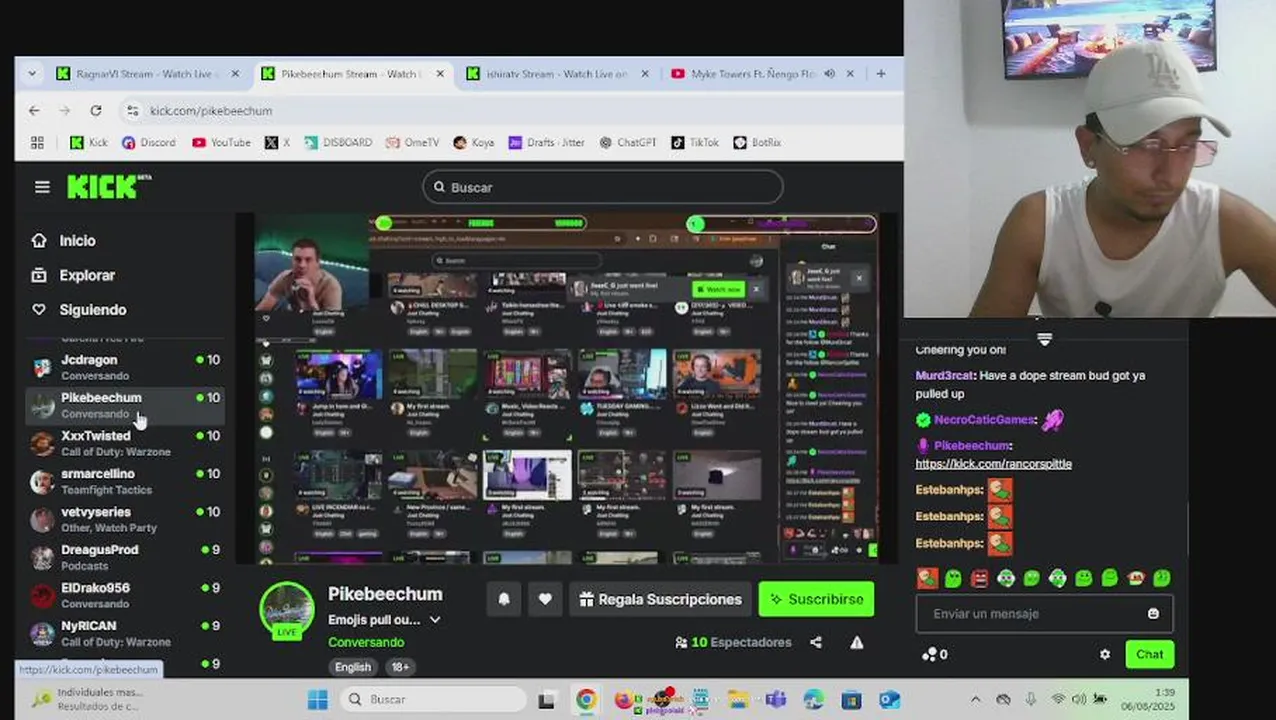Open srmarcellino channel in sidebar

[125, 481]
